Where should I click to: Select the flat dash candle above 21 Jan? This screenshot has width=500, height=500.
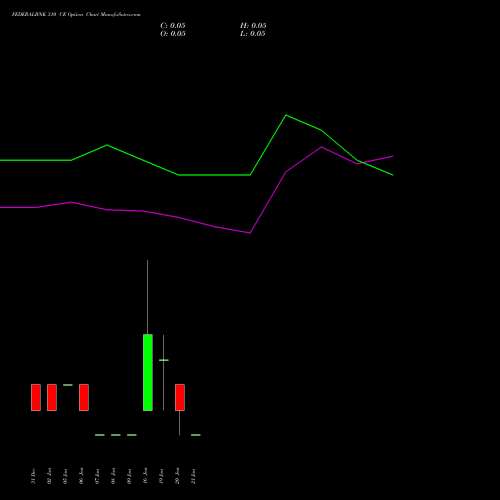[196, 435]
